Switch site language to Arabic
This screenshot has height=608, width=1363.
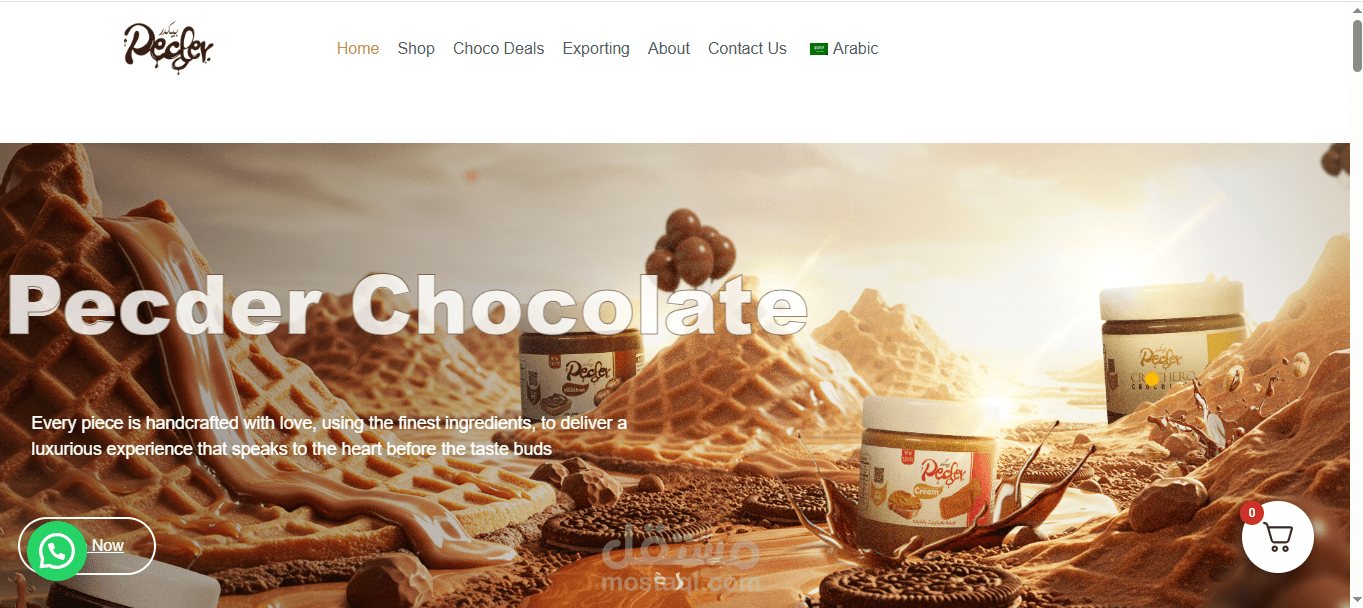[855, 48]
